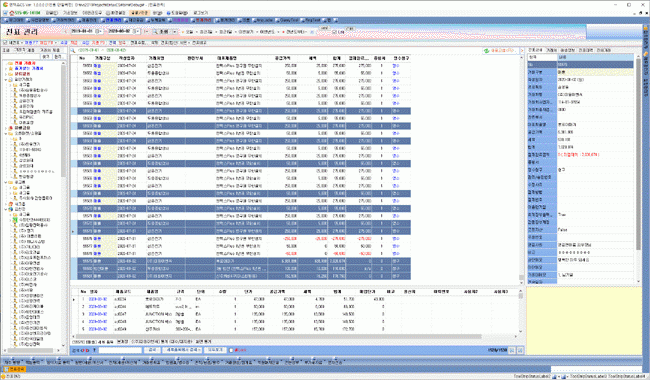Click the star icon of blue favorites node
This screenshot has width=650, height=380.
coord(11,68)
